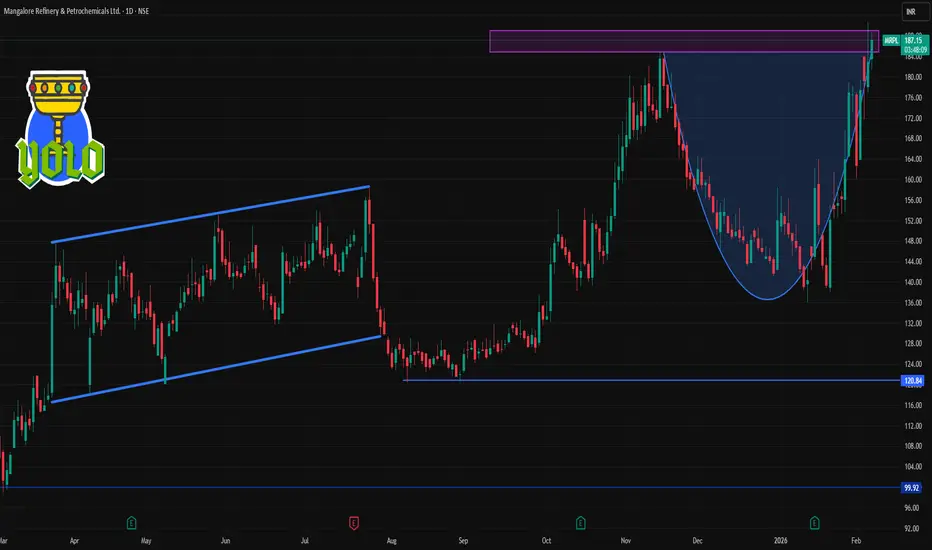Click the Feb label on the time axis
Viewport: 932px width, 550px height.
point(856,541)
